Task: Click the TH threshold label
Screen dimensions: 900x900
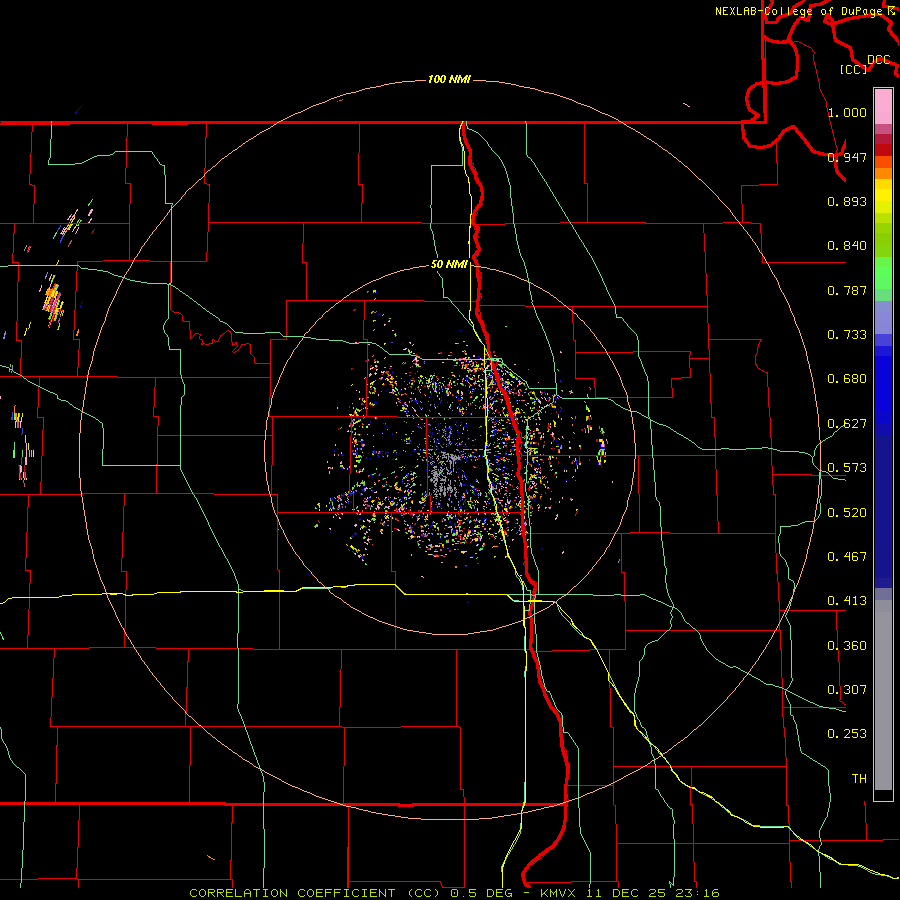Action: 859,779
